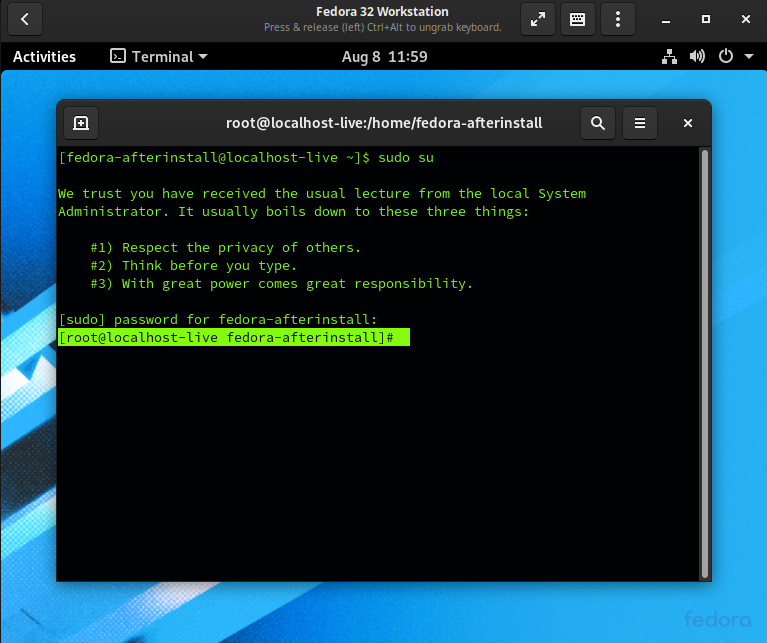Viewport: 767px width, 643px height.
Task: Click the '#3) With great power' line
Action: coord(282,284)
